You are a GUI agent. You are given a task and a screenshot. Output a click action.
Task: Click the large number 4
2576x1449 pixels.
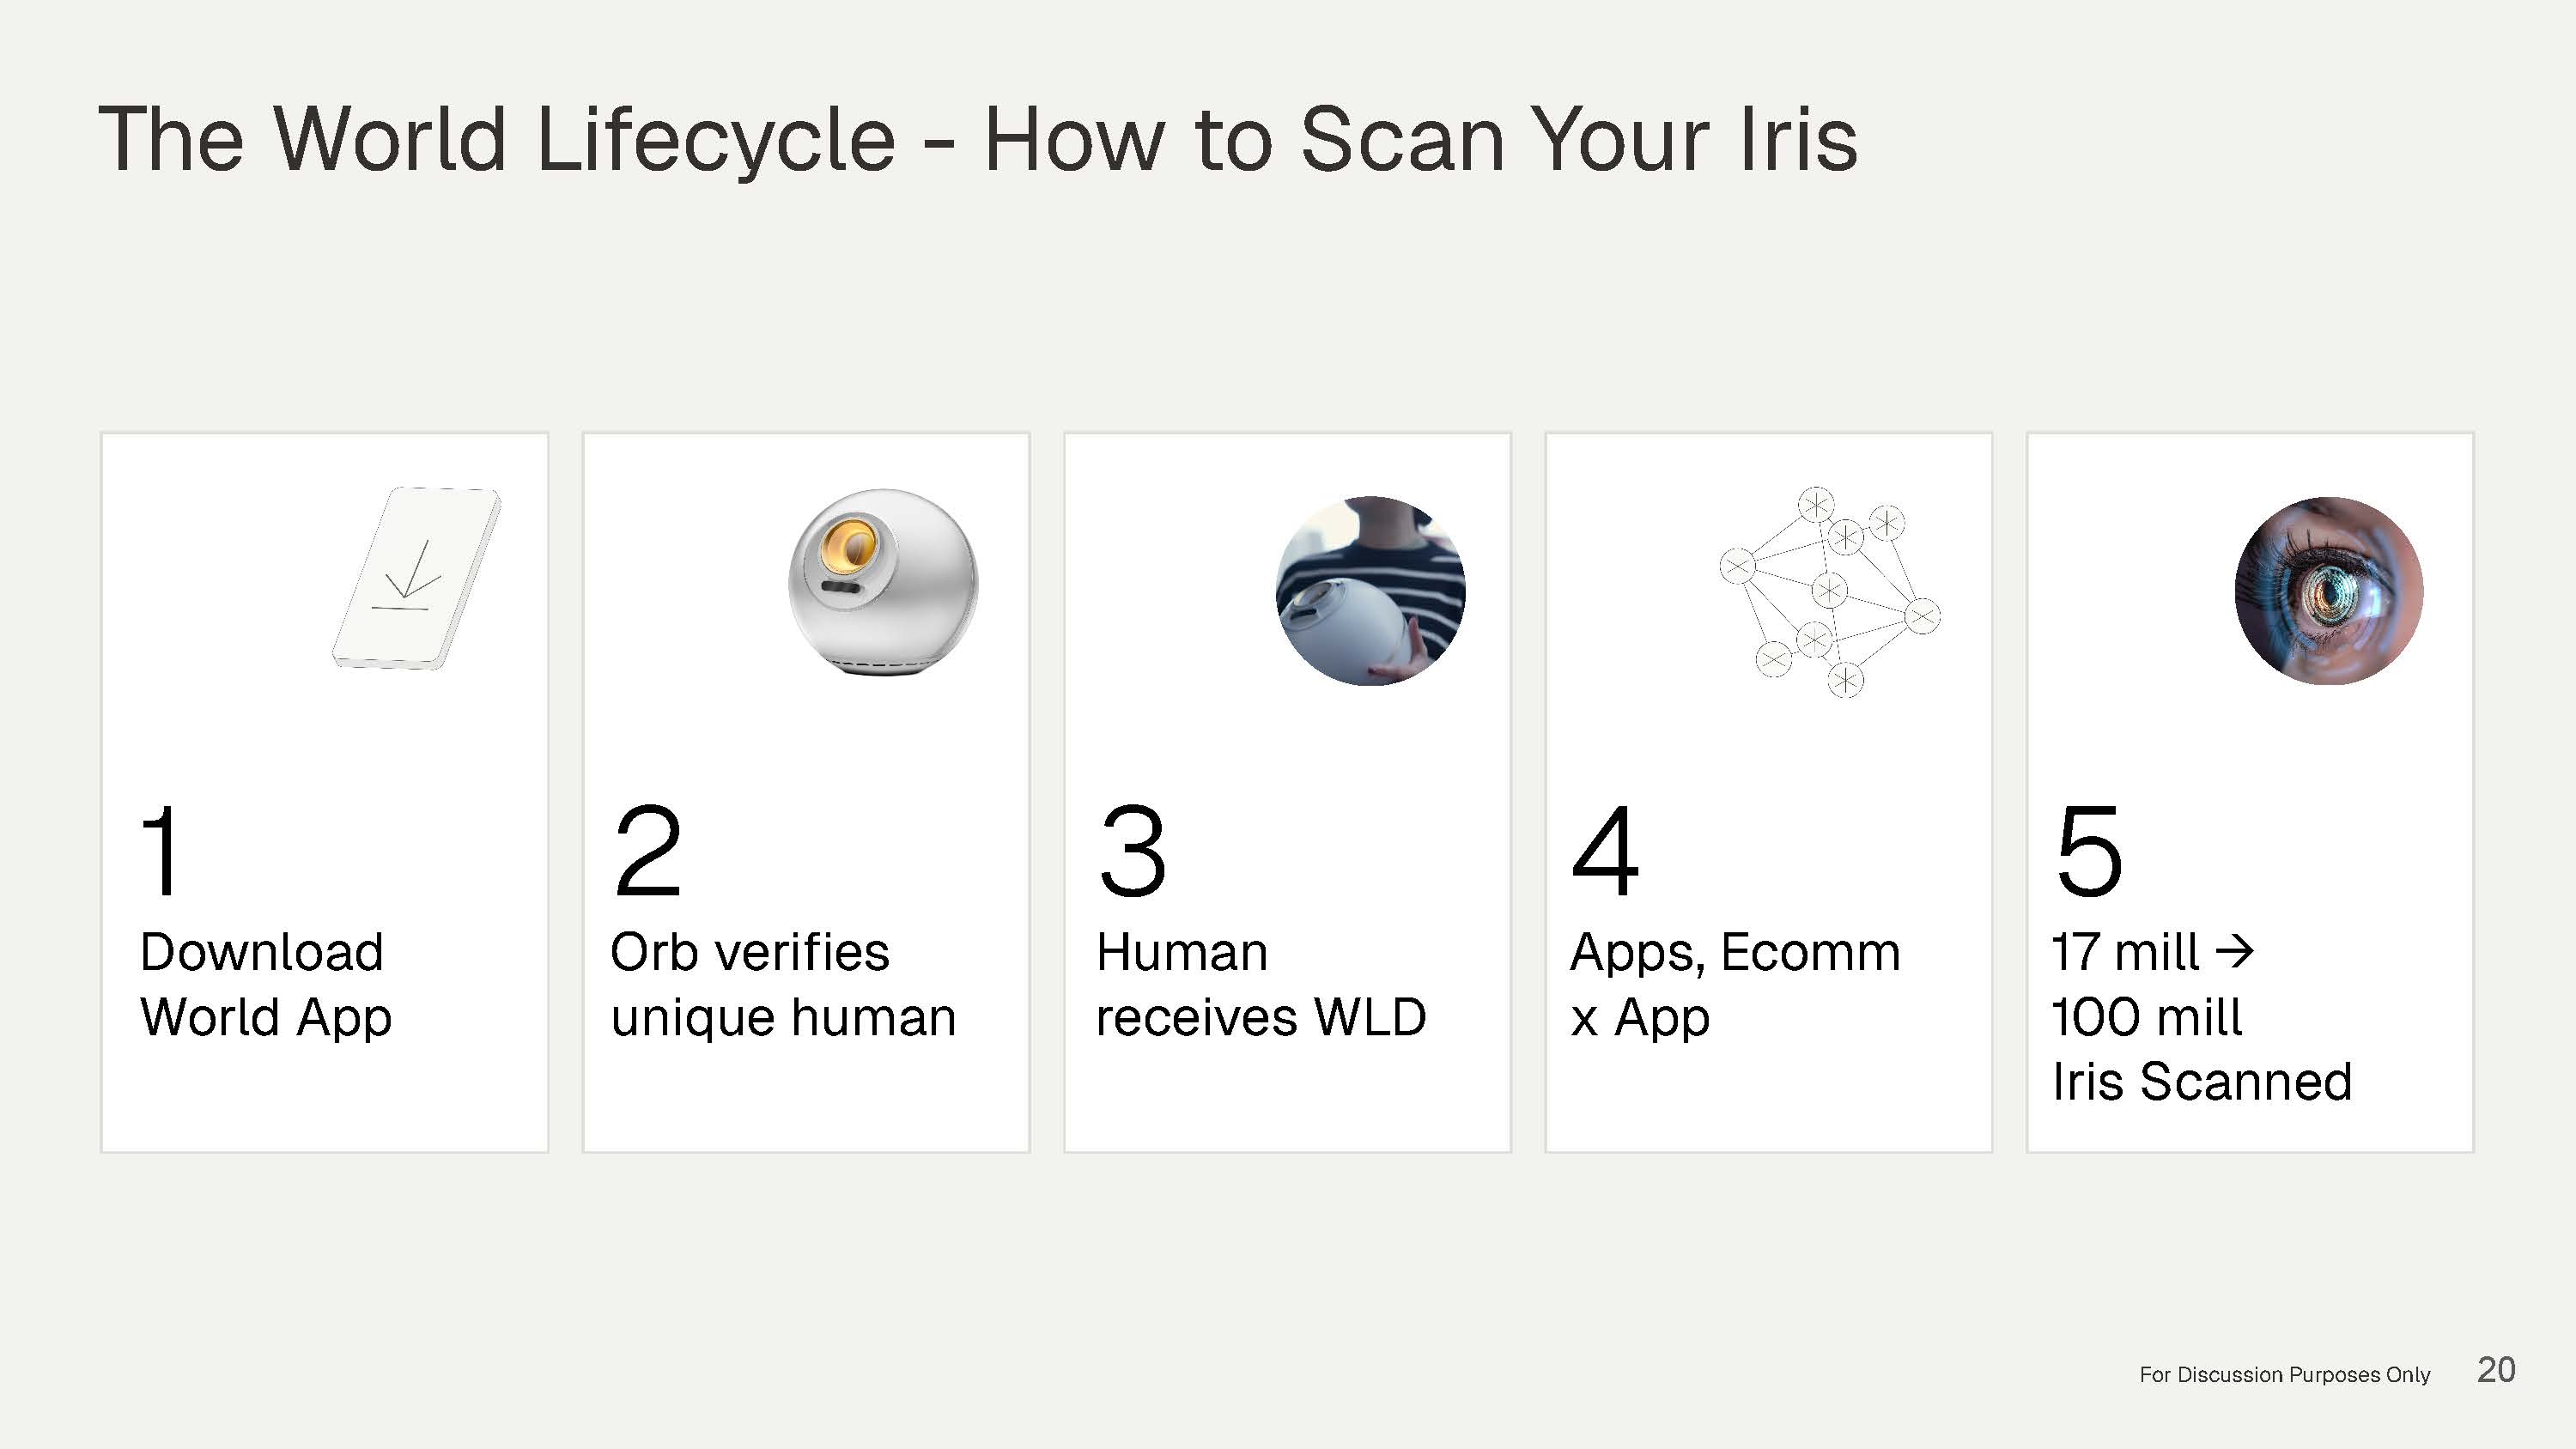click(1606, 851)
